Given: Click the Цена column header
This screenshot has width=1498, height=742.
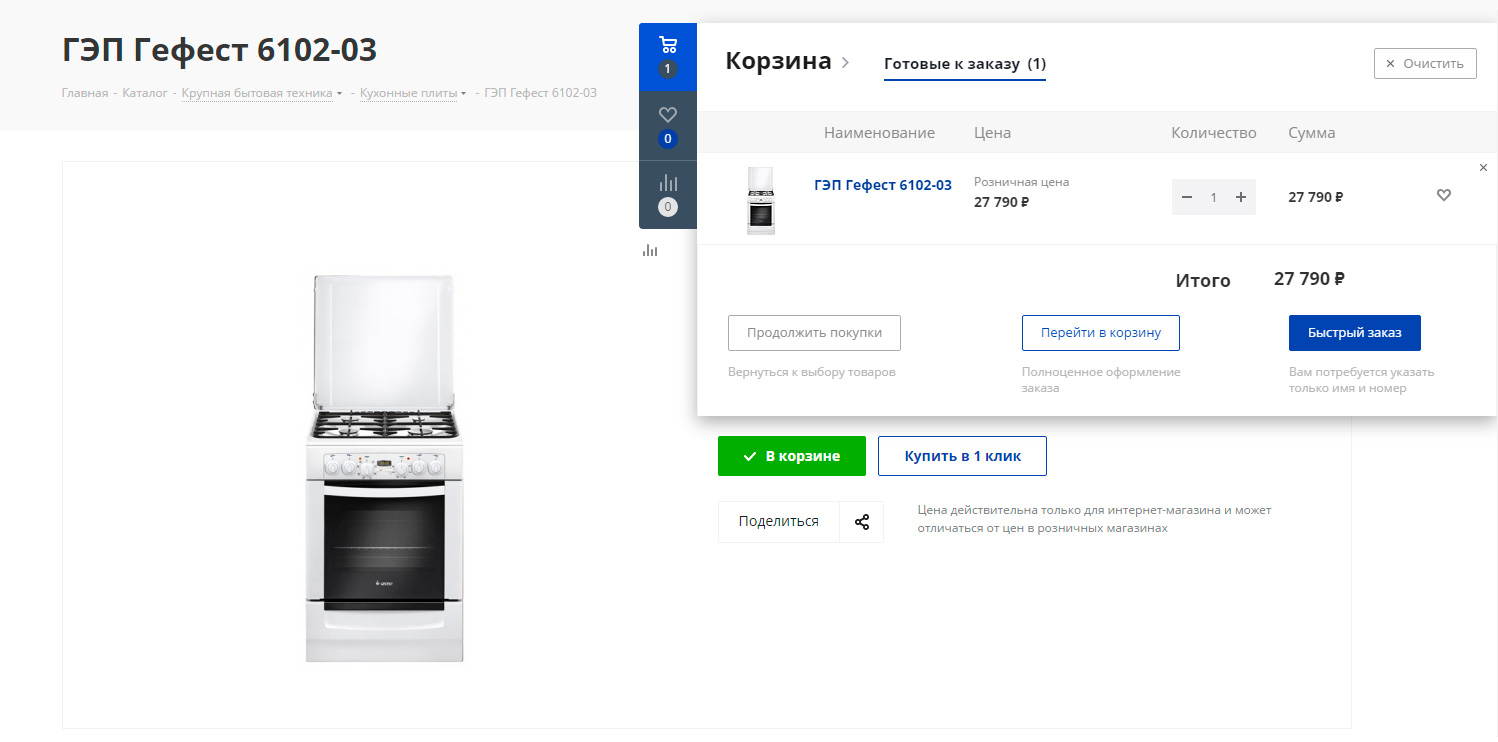Looking at the screenshot, I should (x=992, y=133).
